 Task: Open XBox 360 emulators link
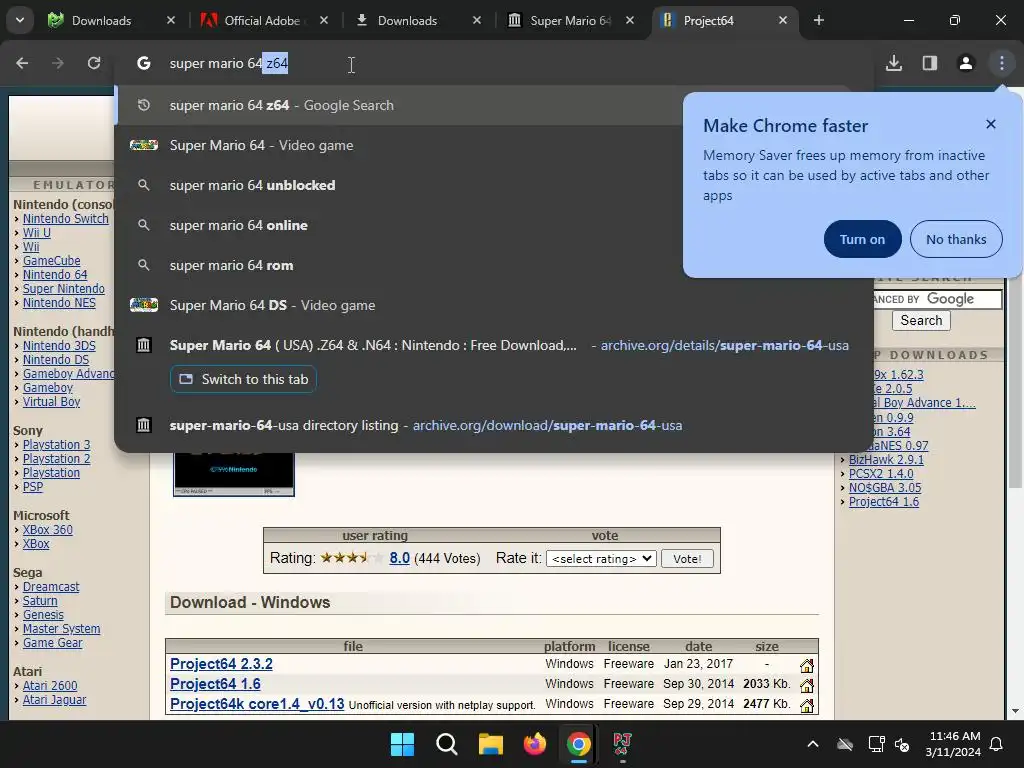pyautogui.click(x=48, y=530)
